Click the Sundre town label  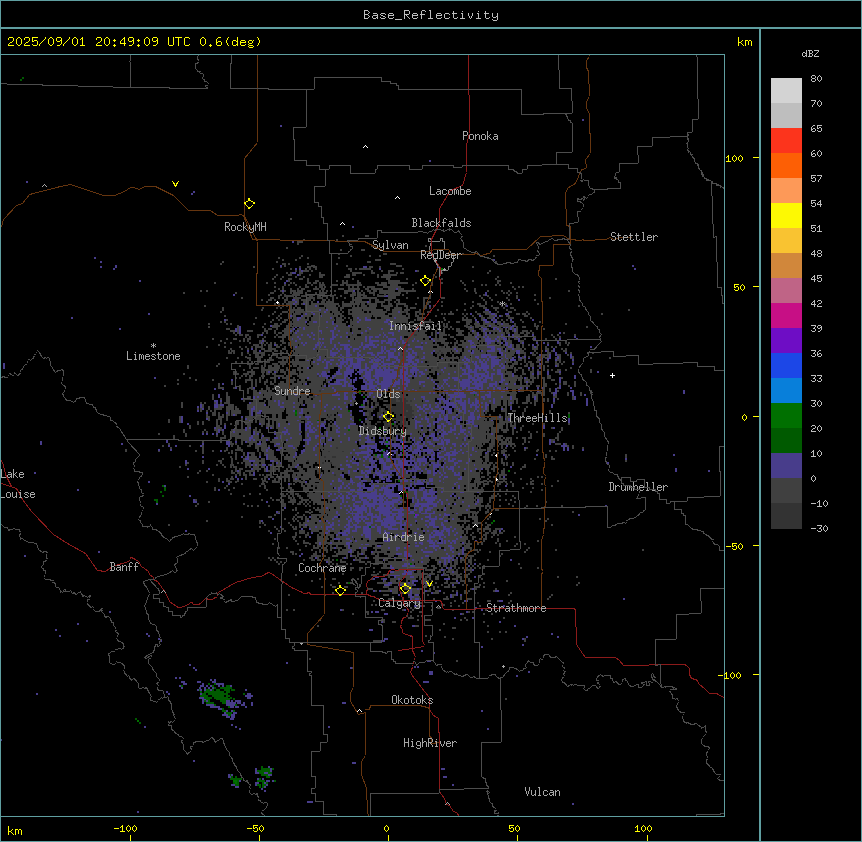(292, 391)
